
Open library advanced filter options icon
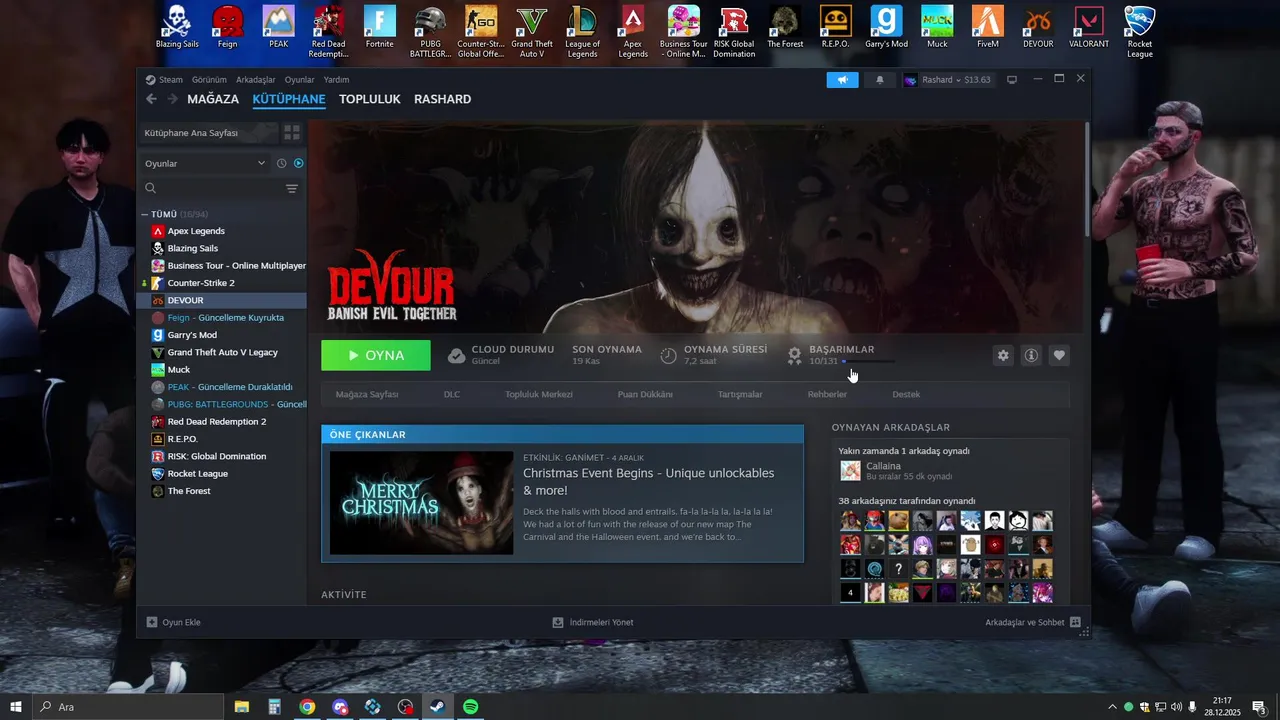point(292,188)
